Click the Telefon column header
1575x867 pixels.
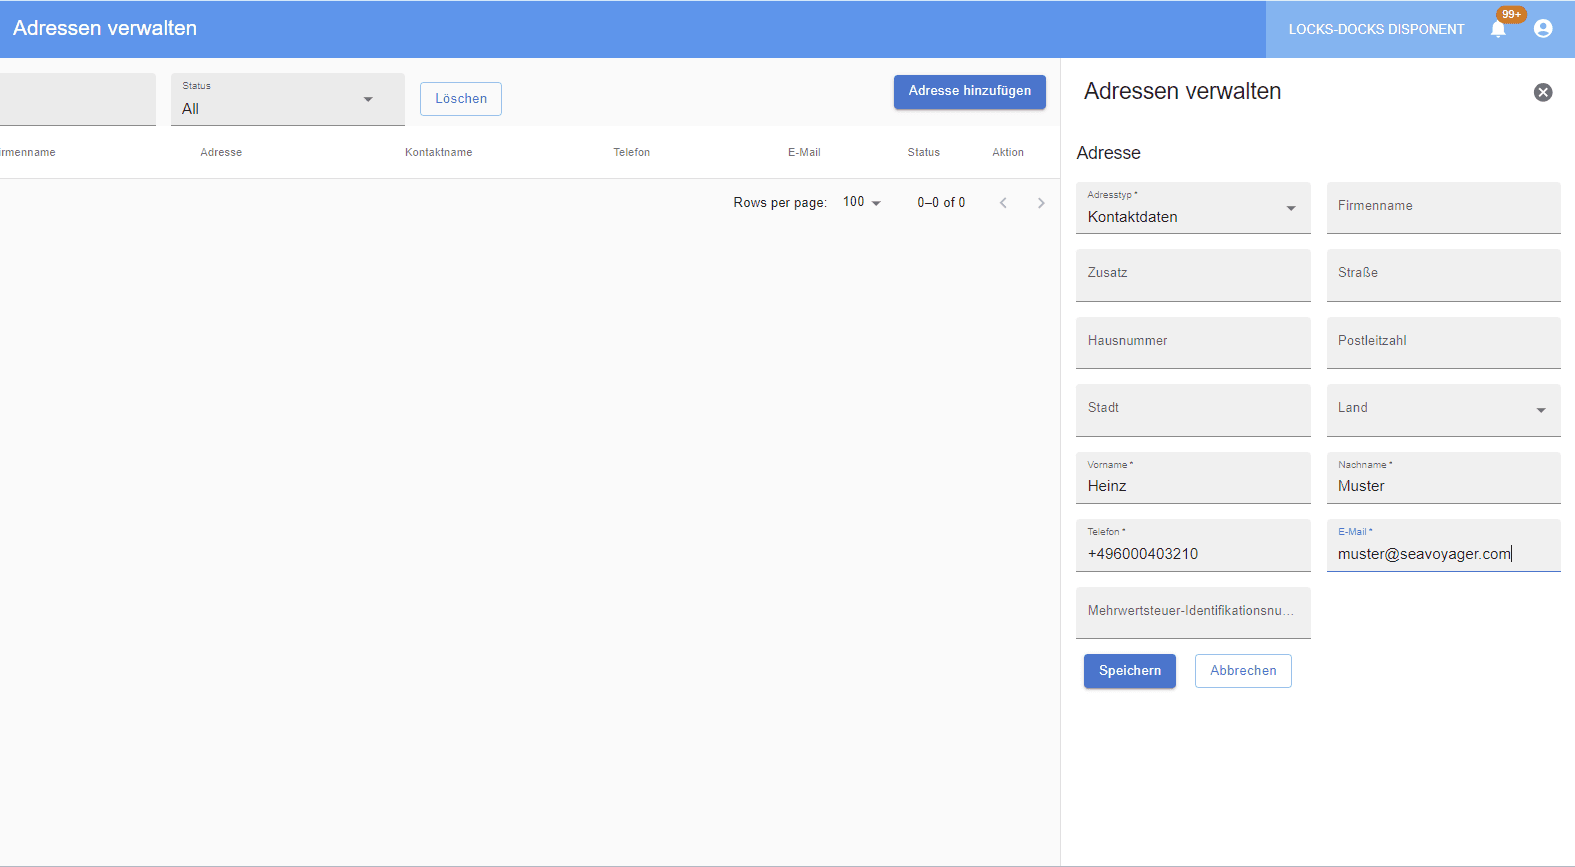[x=632, y=152]
